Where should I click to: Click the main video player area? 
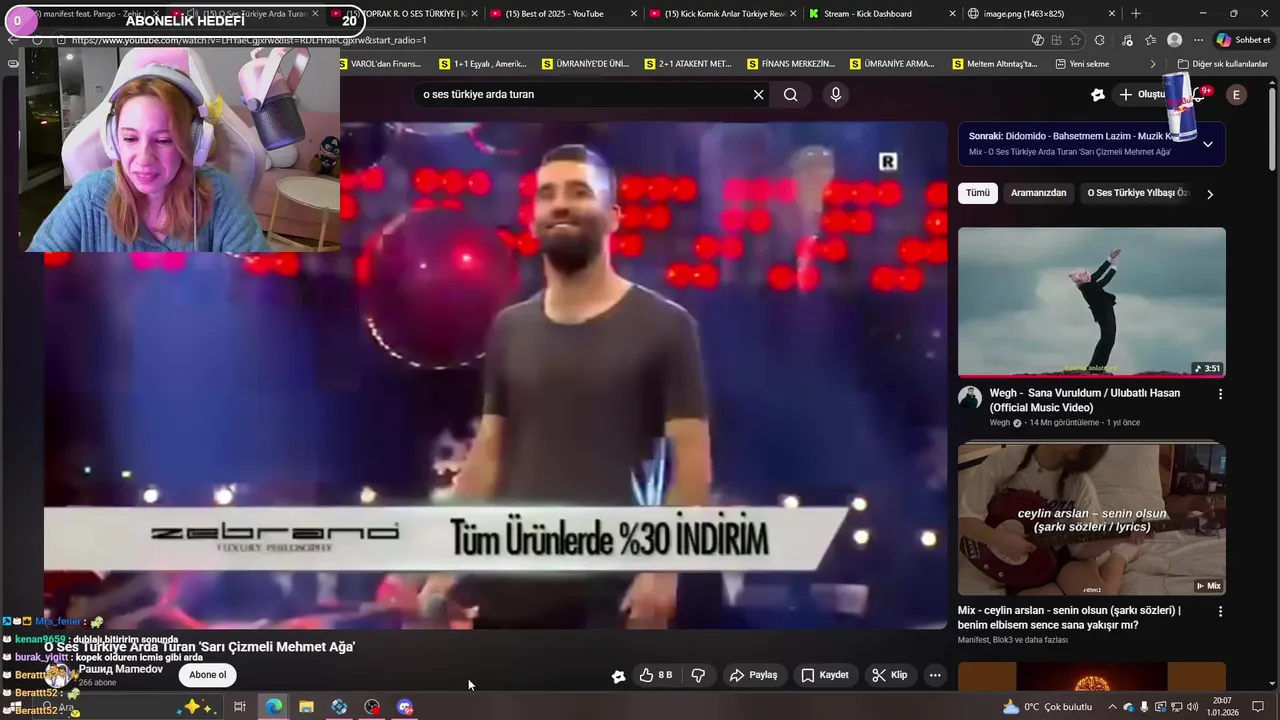(495, 375)
